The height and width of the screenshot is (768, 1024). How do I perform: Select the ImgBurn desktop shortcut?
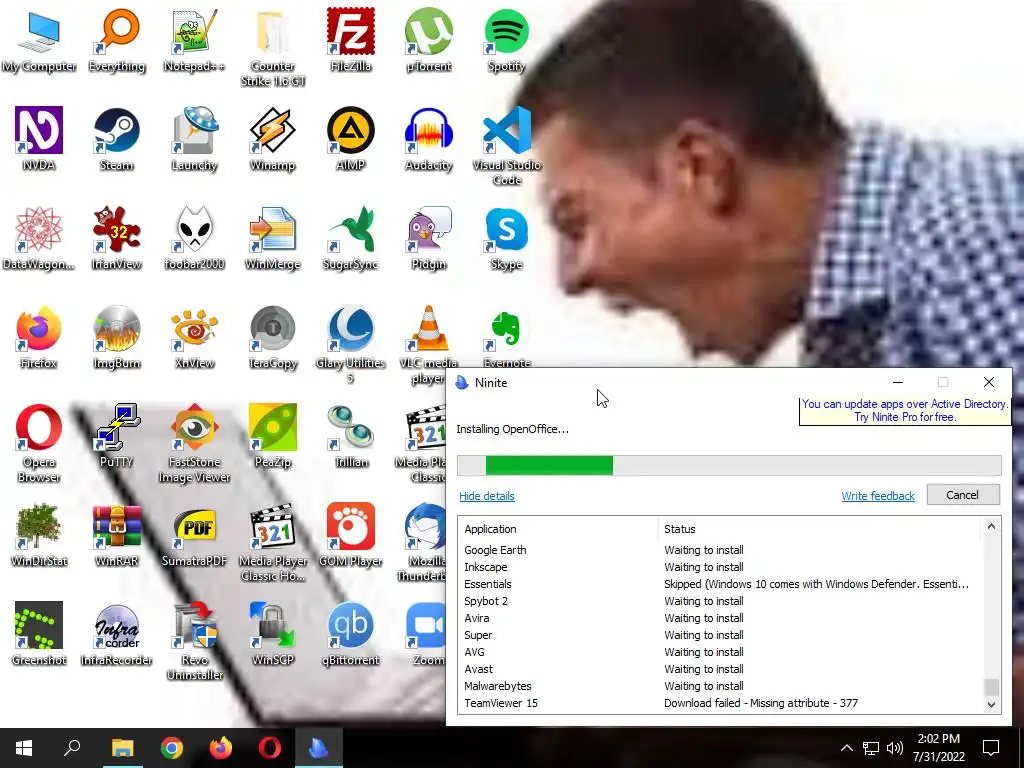(117, 337)
